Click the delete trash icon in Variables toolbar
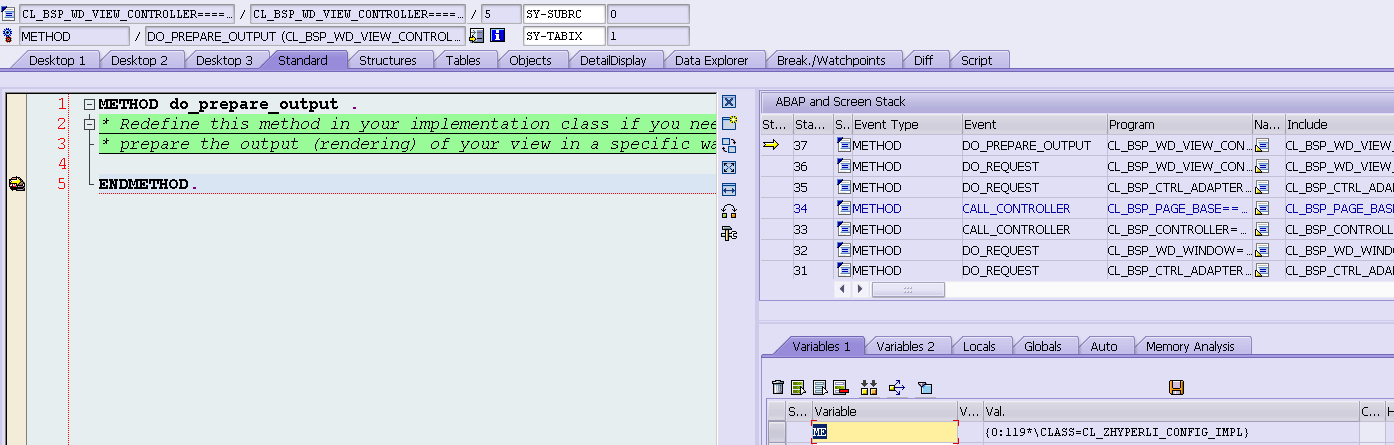This screenshot has height=445, width=1394. tap(778, 387)
